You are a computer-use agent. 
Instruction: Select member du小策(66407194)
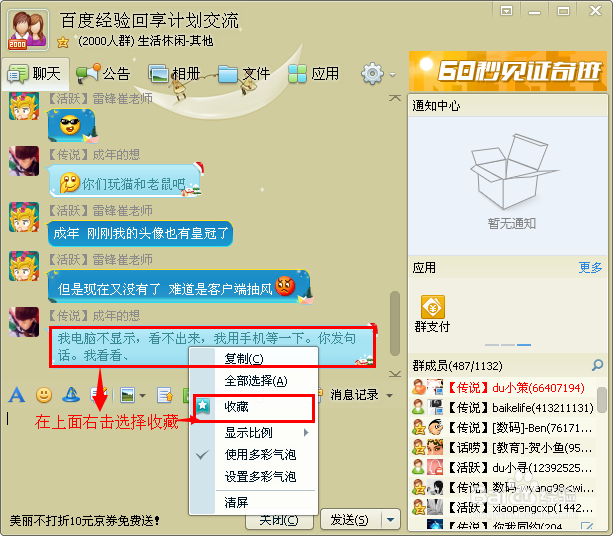[503, 387]
